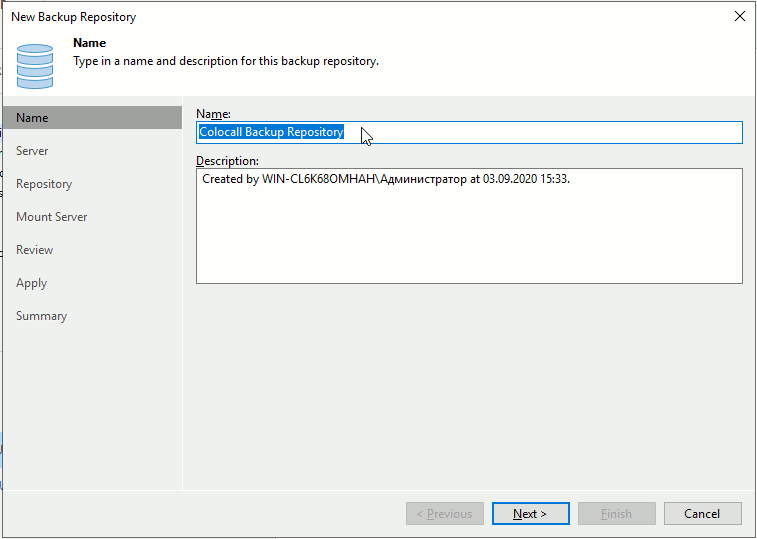Close the New Backup Repository dialog
Screen dimensions: 757x539
pos(739,16)
